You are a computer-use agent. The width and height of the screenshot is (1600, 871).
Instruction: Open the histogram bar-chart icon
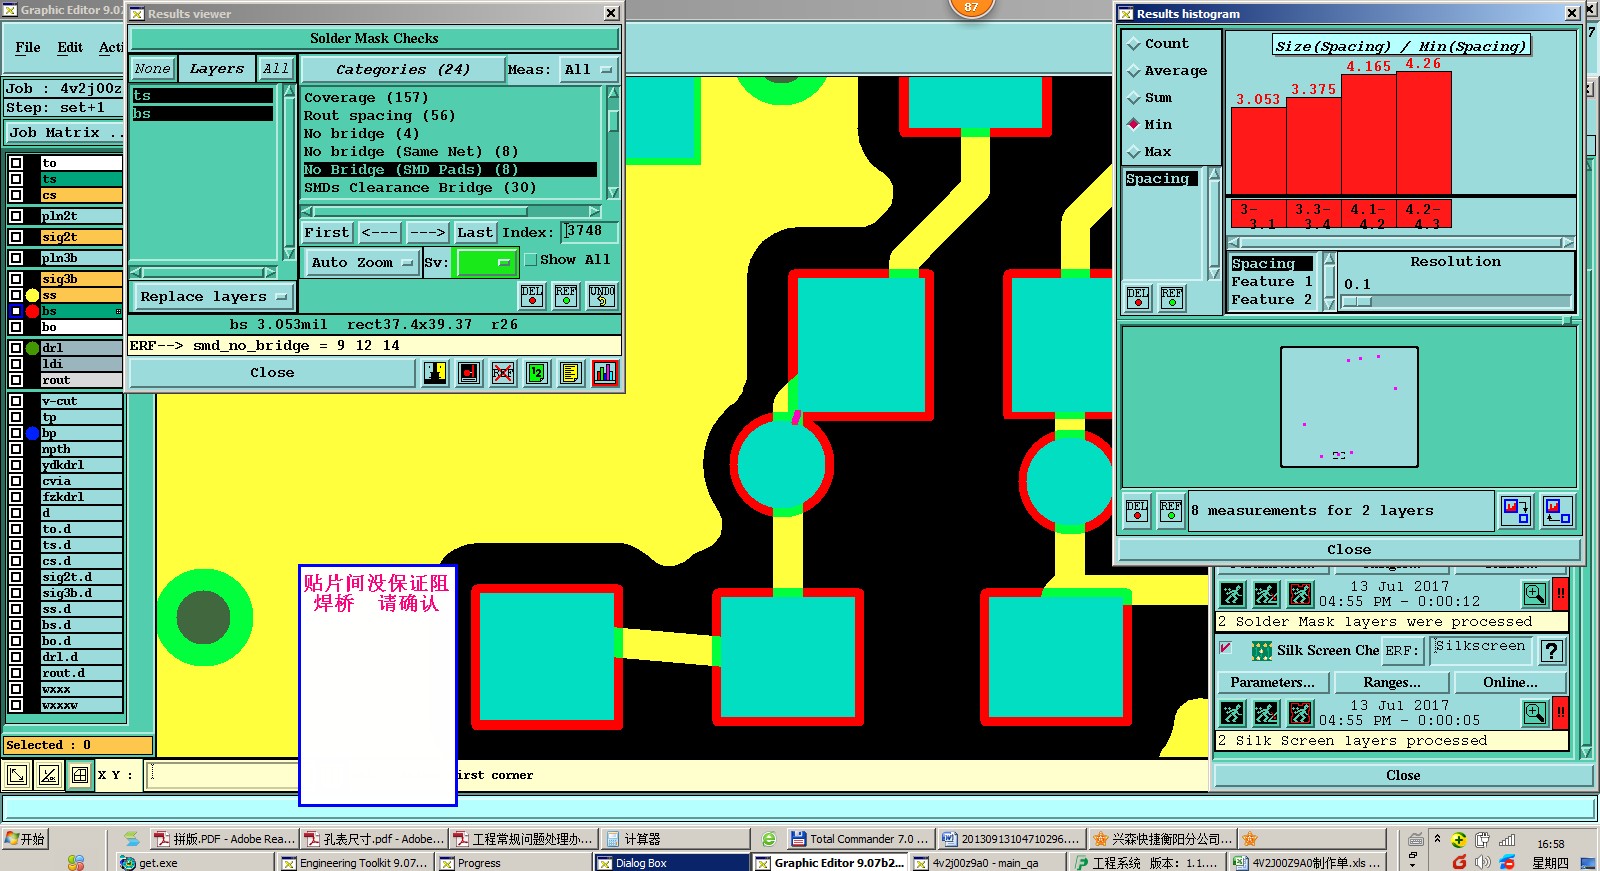pos(605,373)
